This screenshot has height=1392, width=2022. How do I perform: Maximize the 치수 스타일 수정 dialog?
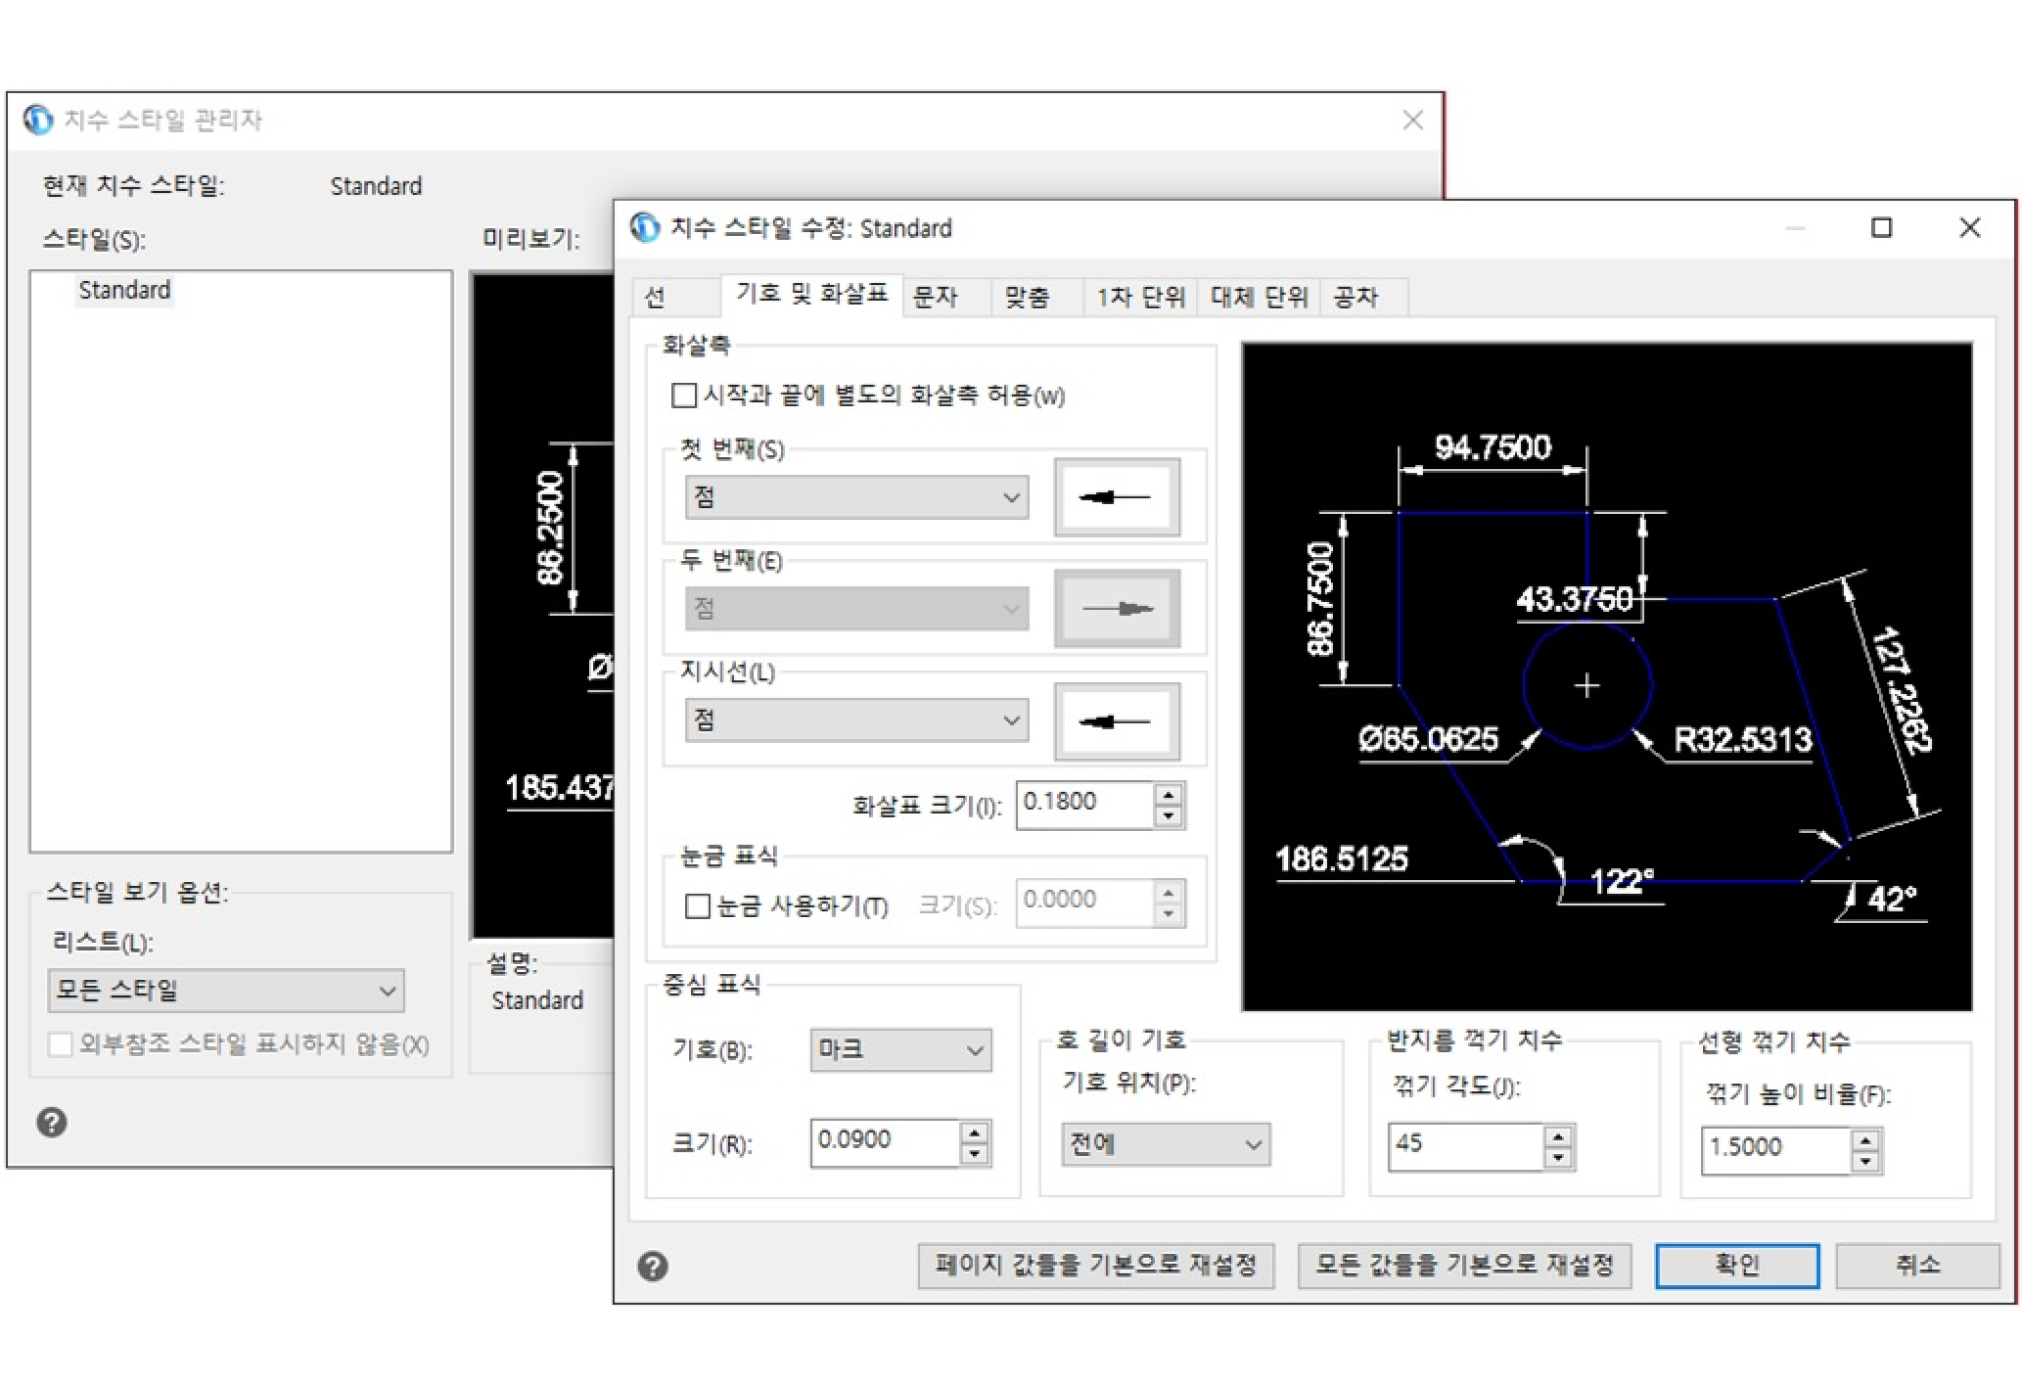pyautogui.click(x=1881, y=228)
